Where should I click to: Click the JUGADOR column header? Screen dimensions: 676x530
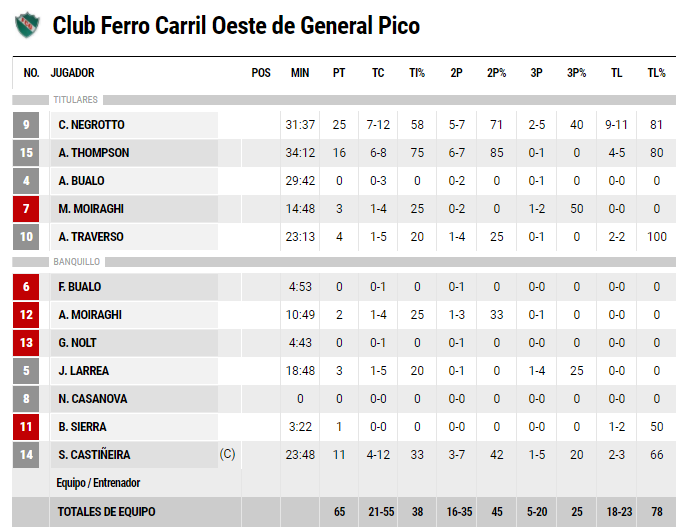click(x=72, y=73)
